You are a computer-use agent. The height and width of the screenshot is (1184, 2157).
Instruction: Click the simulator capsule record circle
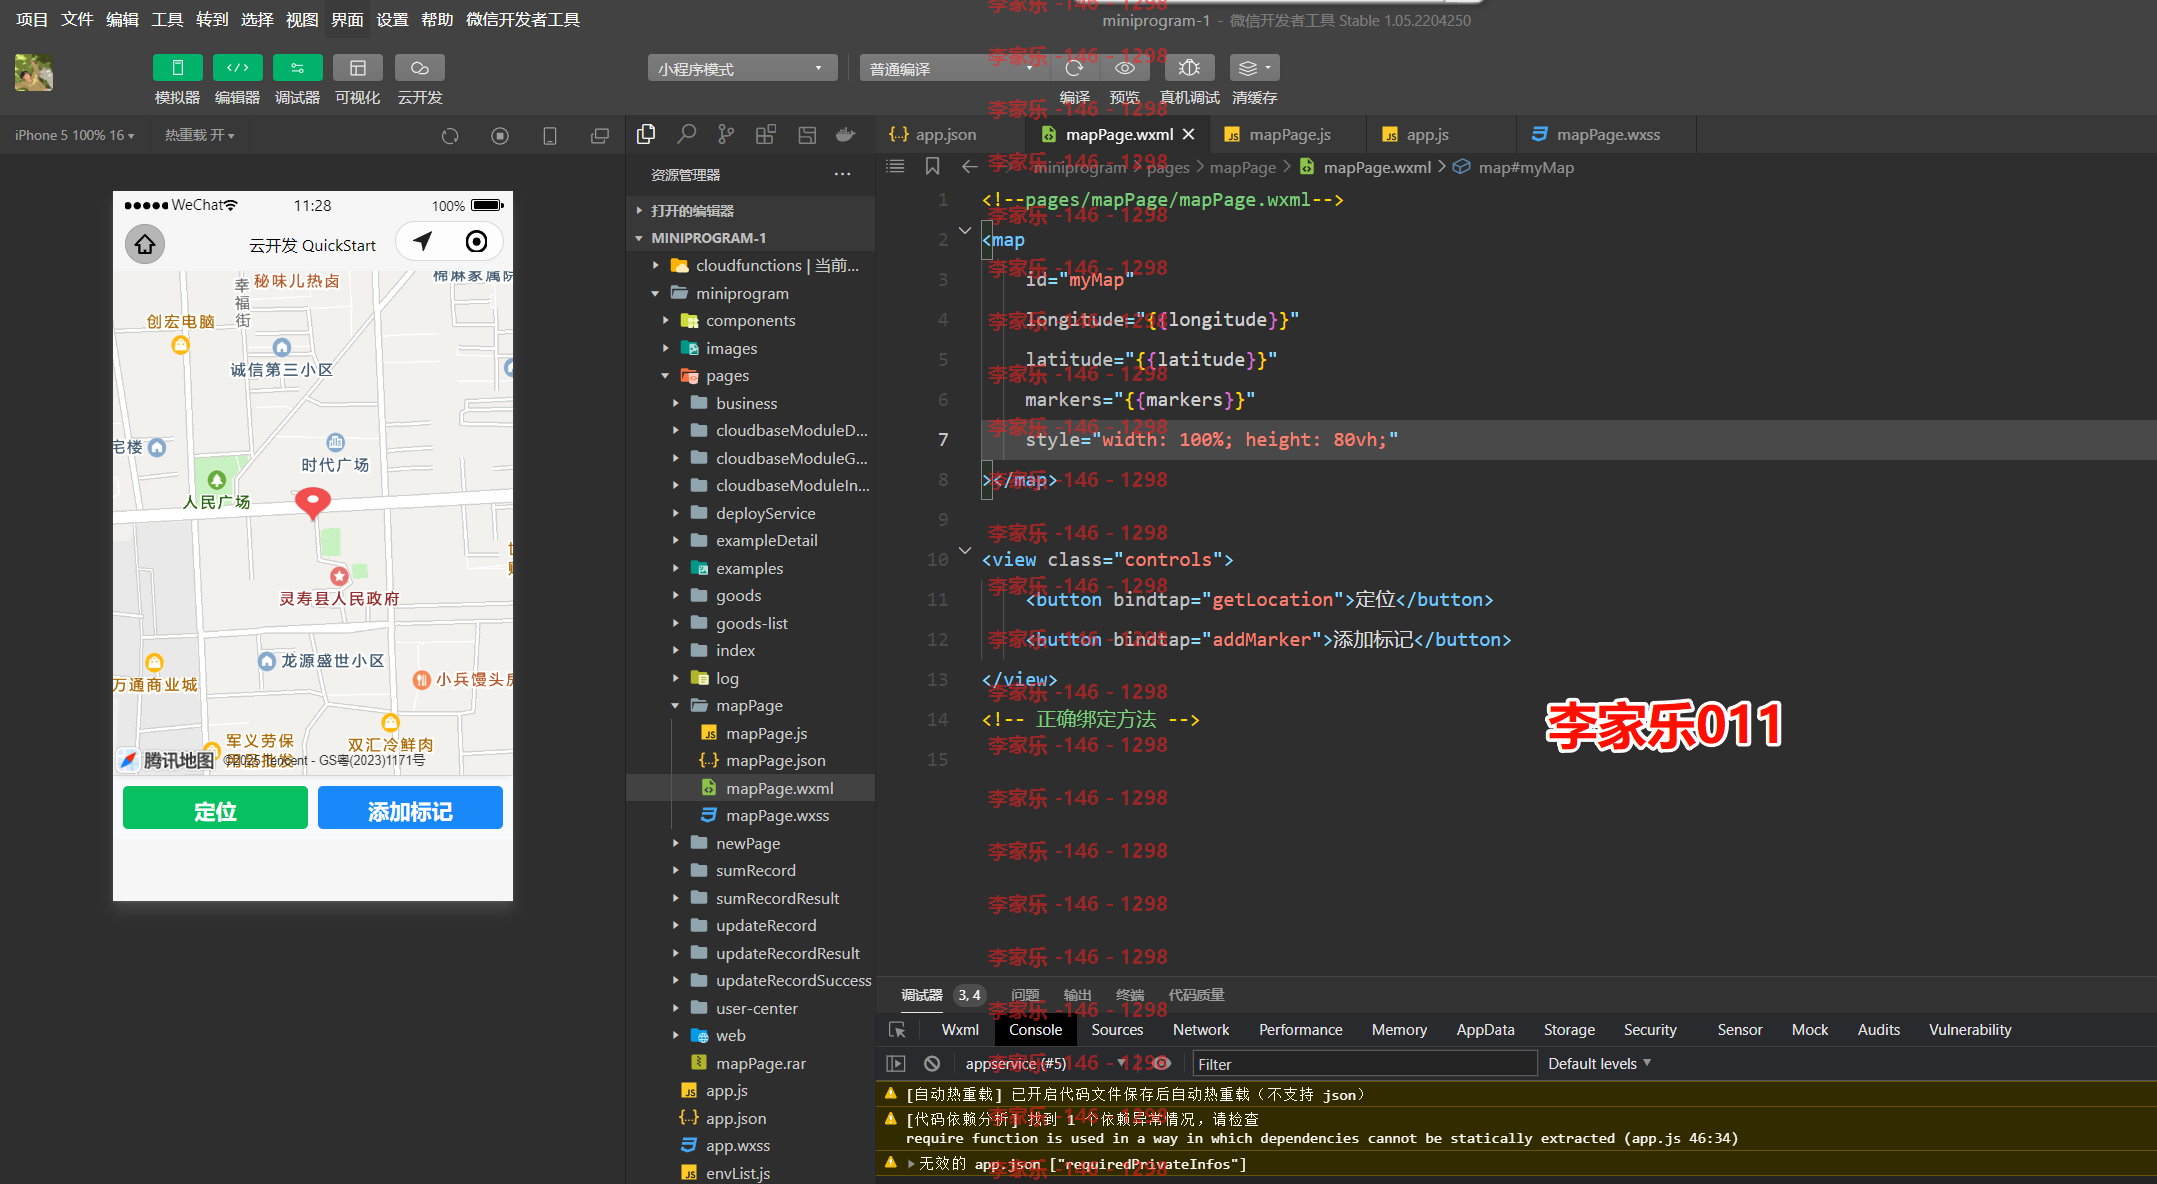click(476, 241)
